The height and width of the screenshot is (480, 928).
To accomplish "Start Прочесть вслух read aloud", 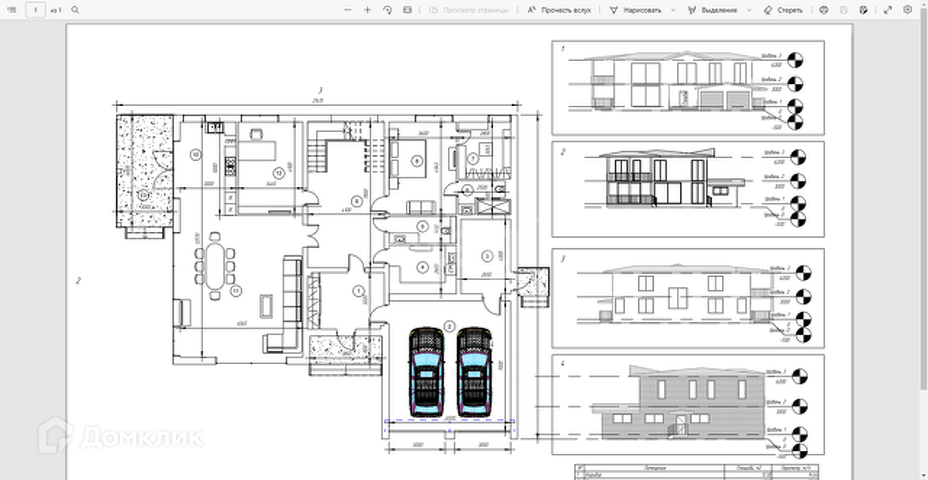I will pyautogui.click(x=559, y=10).
